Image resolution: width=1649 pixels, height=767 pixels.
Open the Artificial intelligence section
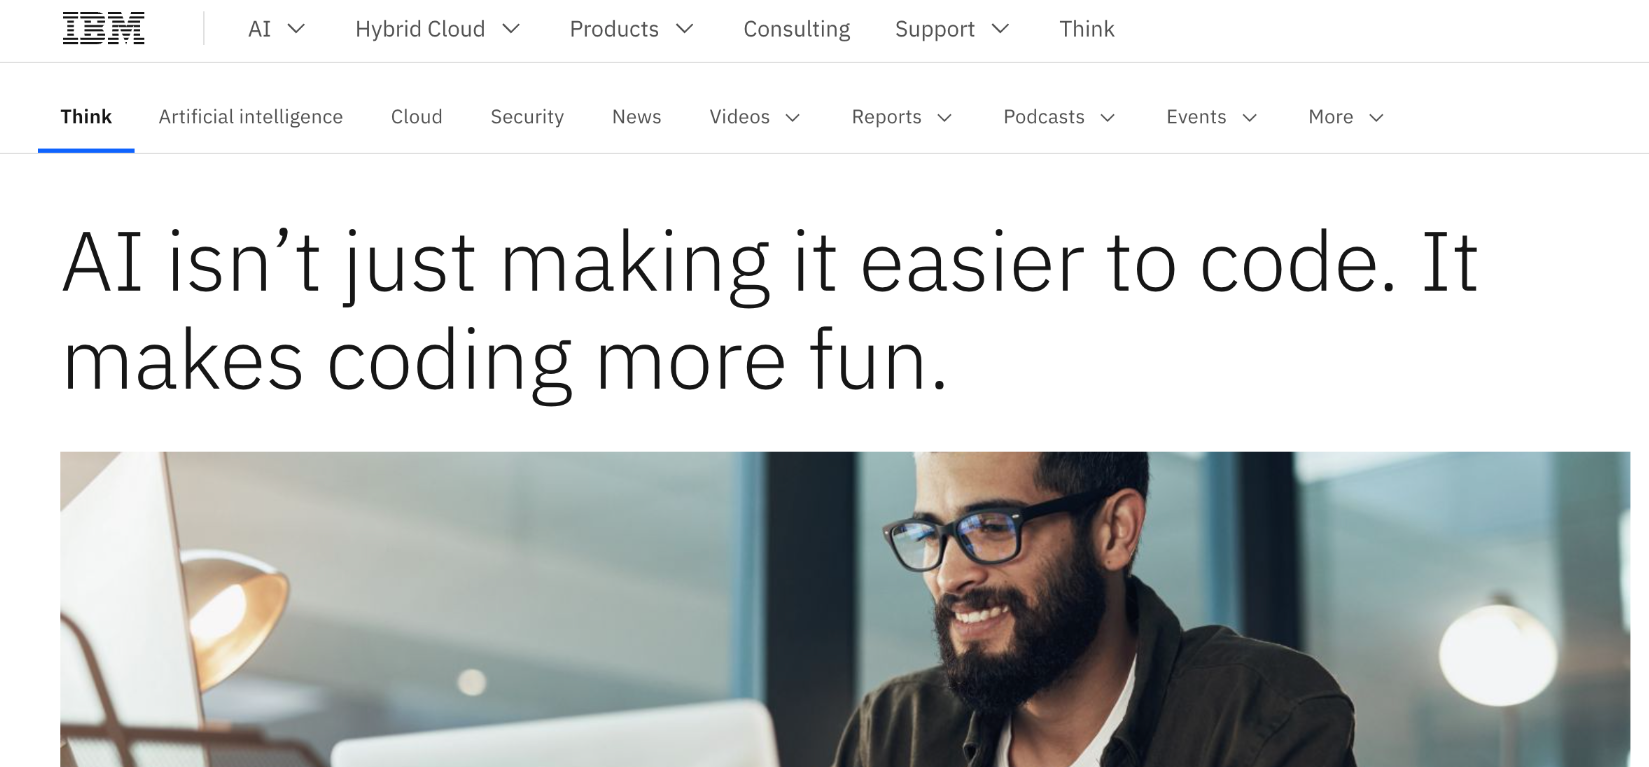pos(251,117)
